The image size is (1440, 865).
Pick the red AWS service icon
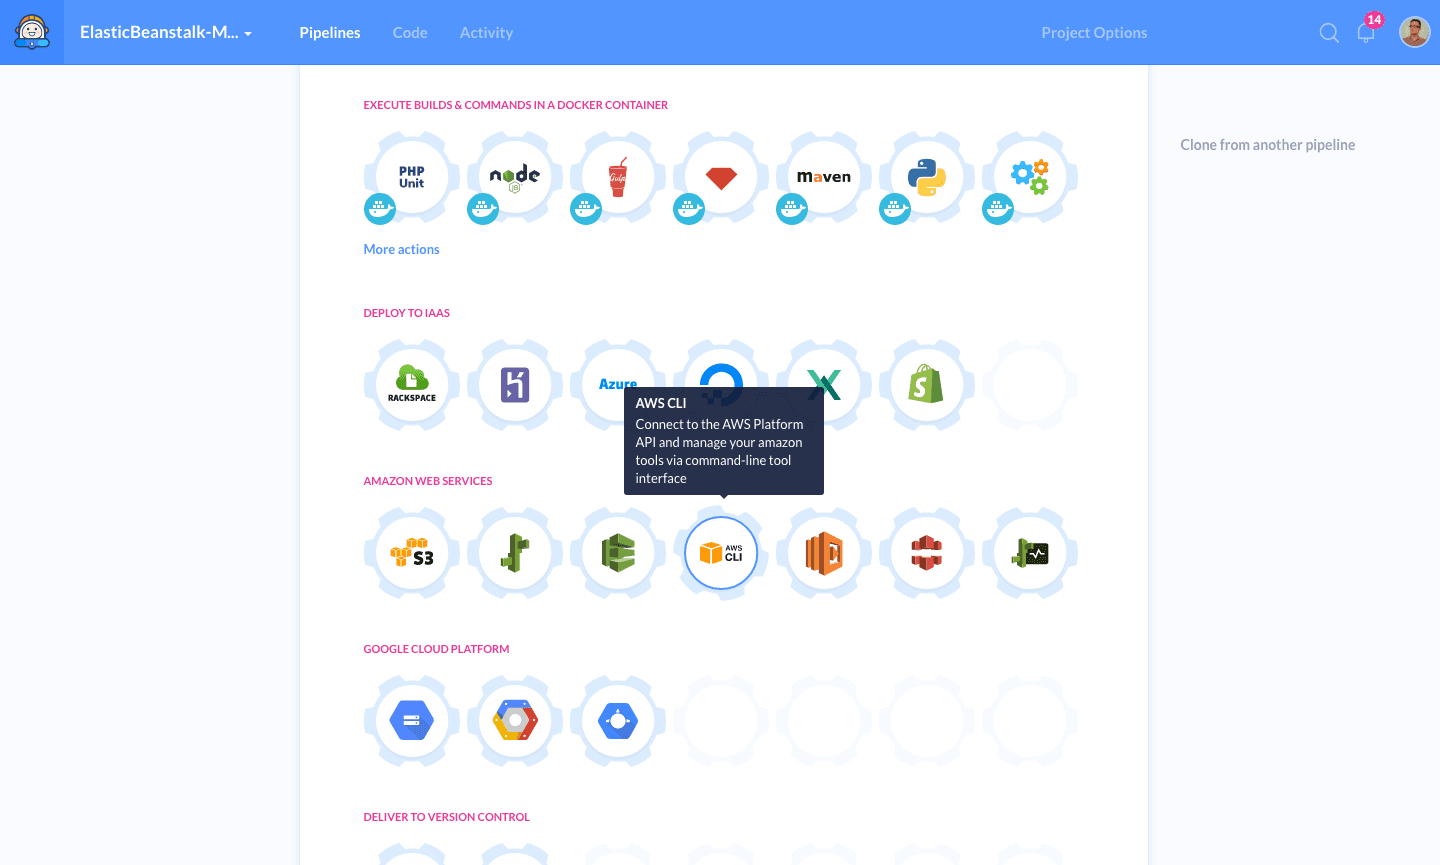(927, 553)
